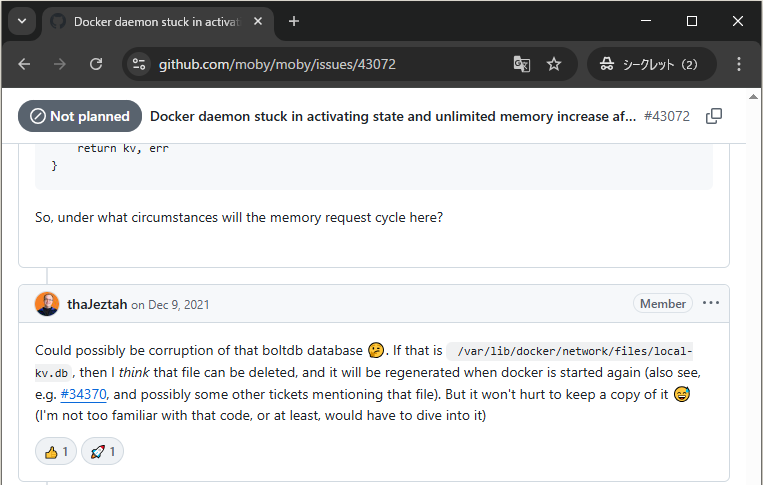Screen dimensions: 763x485
Task: Open a new browser tab
Action: (x=294, y=21)
